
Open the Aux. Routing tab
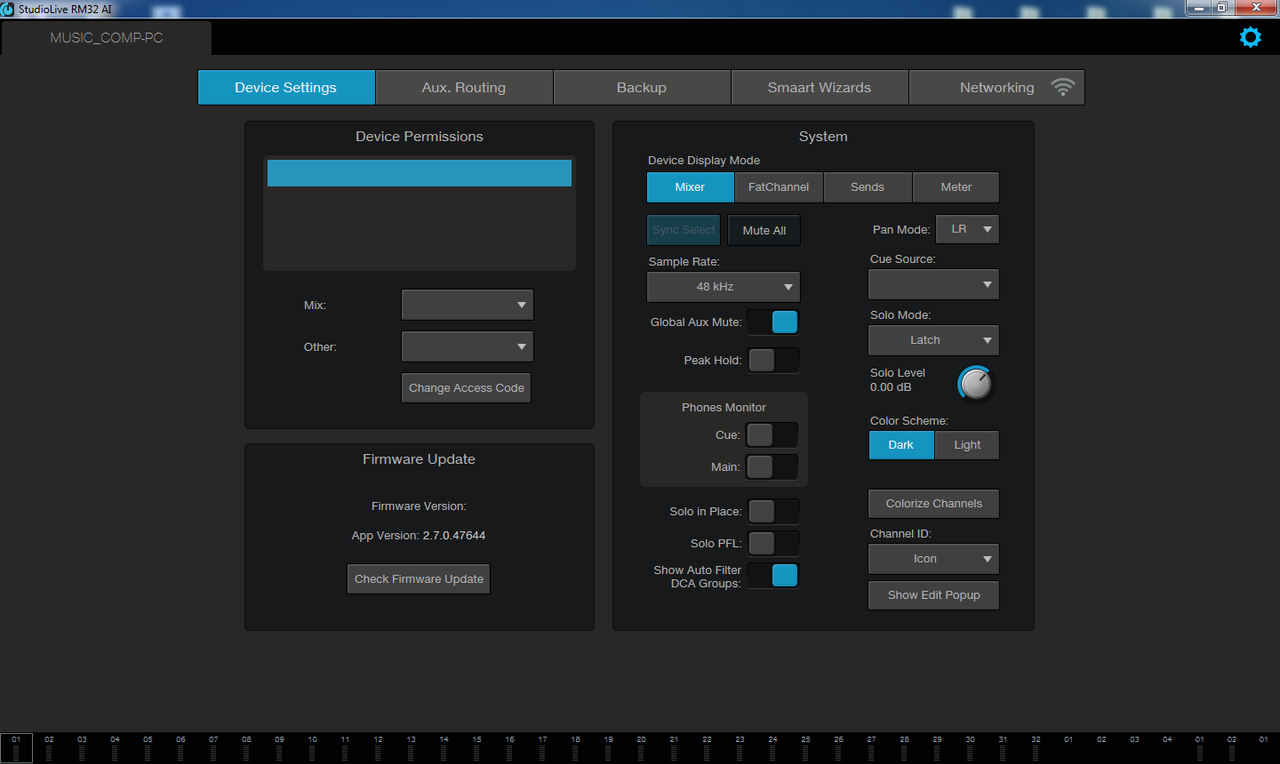coord(464,87)
